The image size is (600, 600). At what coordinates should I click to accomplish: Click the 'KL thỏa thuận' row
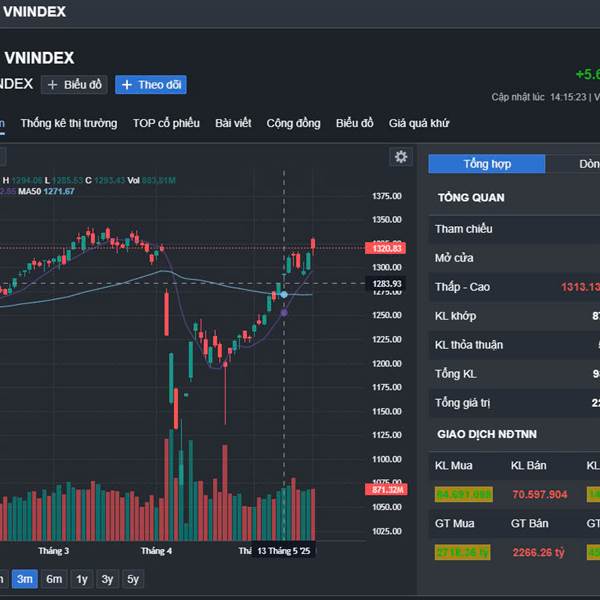click(514, 345)
